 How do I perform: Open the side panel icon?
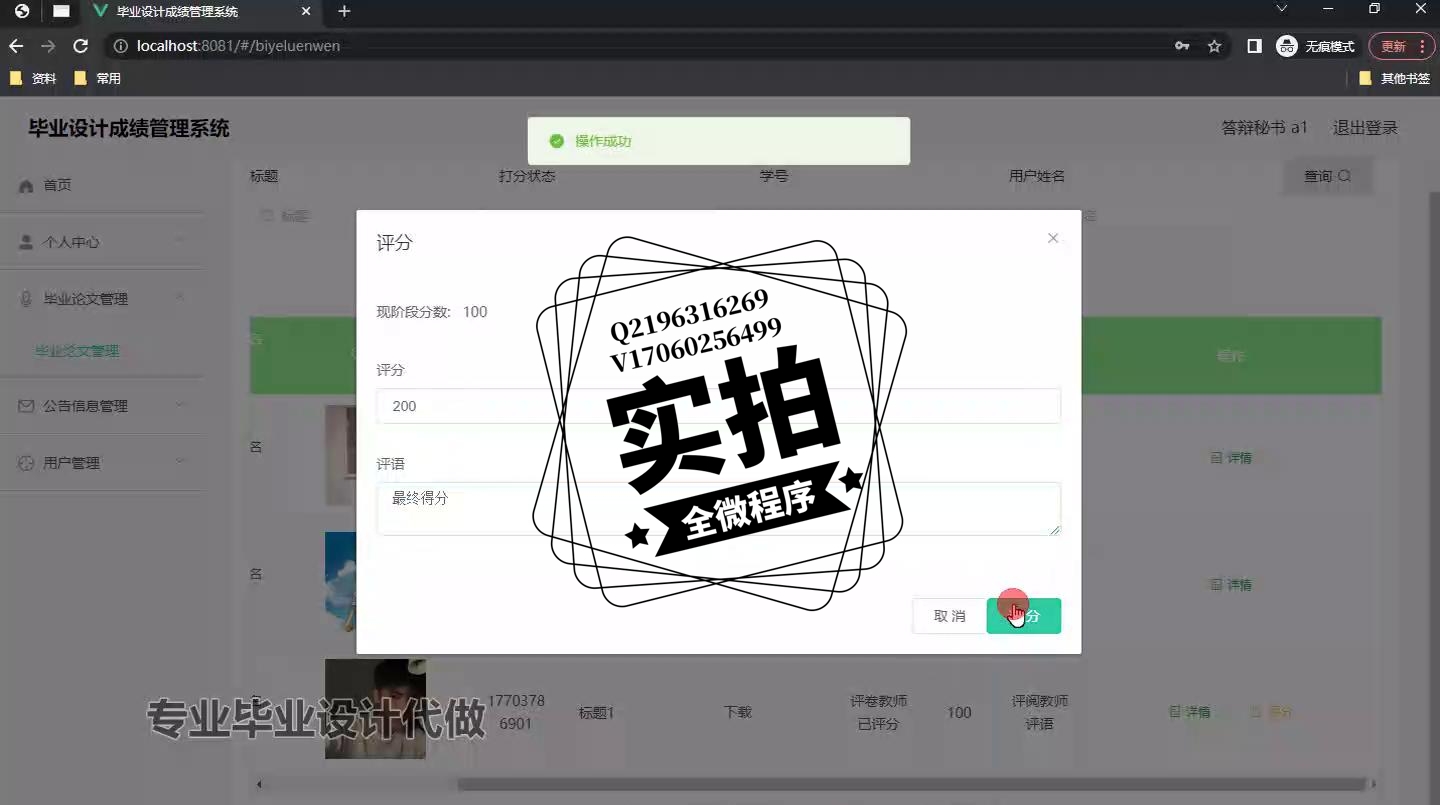coord(1254,46)
